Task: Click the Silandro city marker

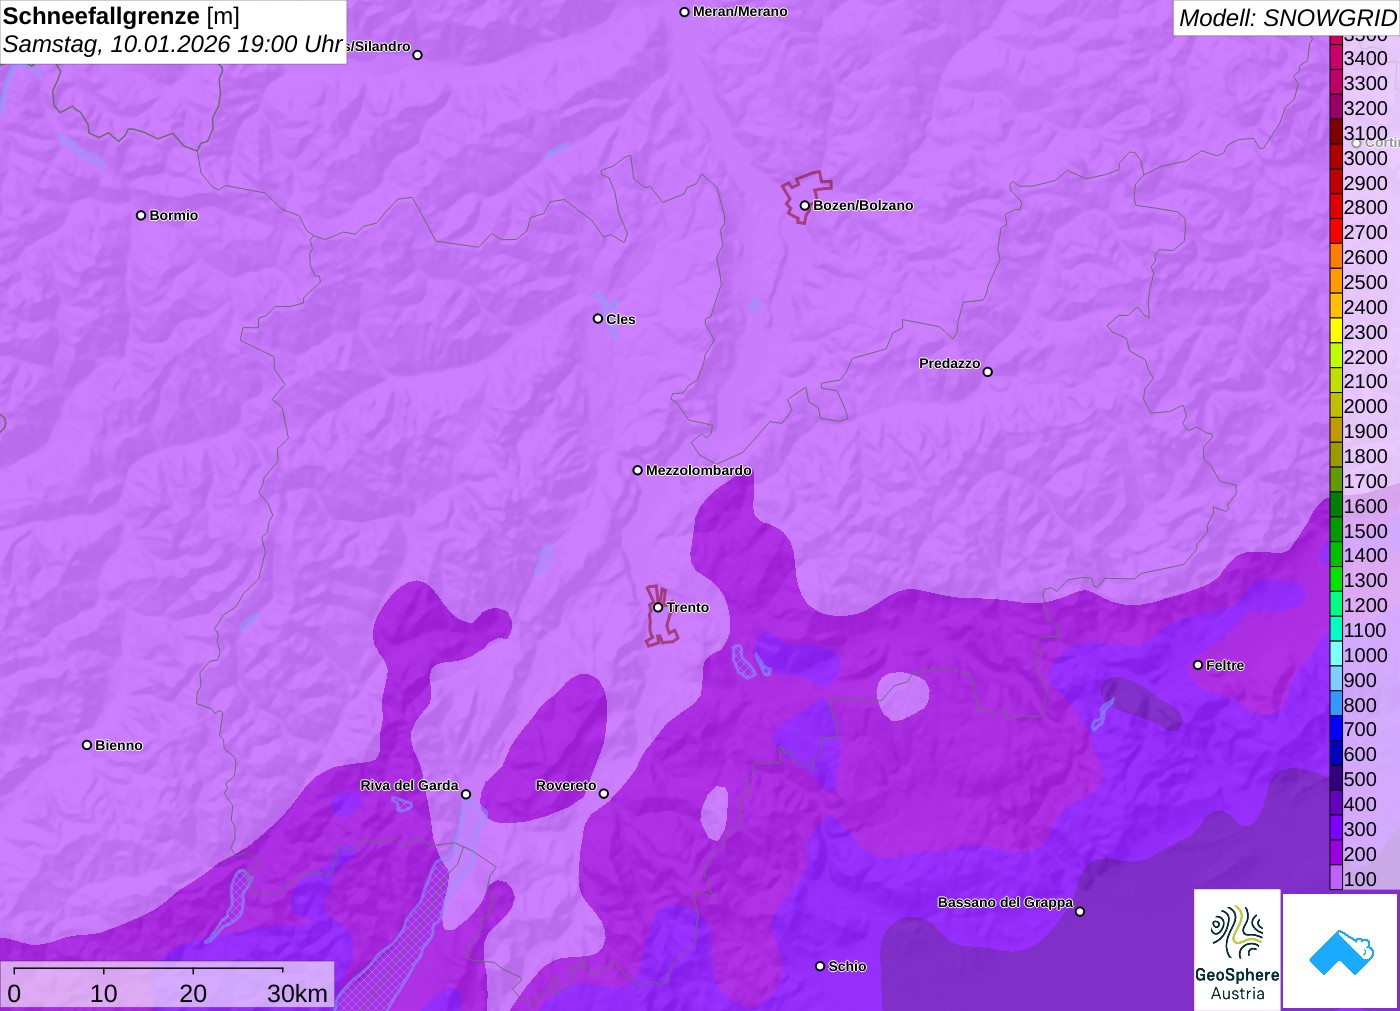Action: click(417, 55)
